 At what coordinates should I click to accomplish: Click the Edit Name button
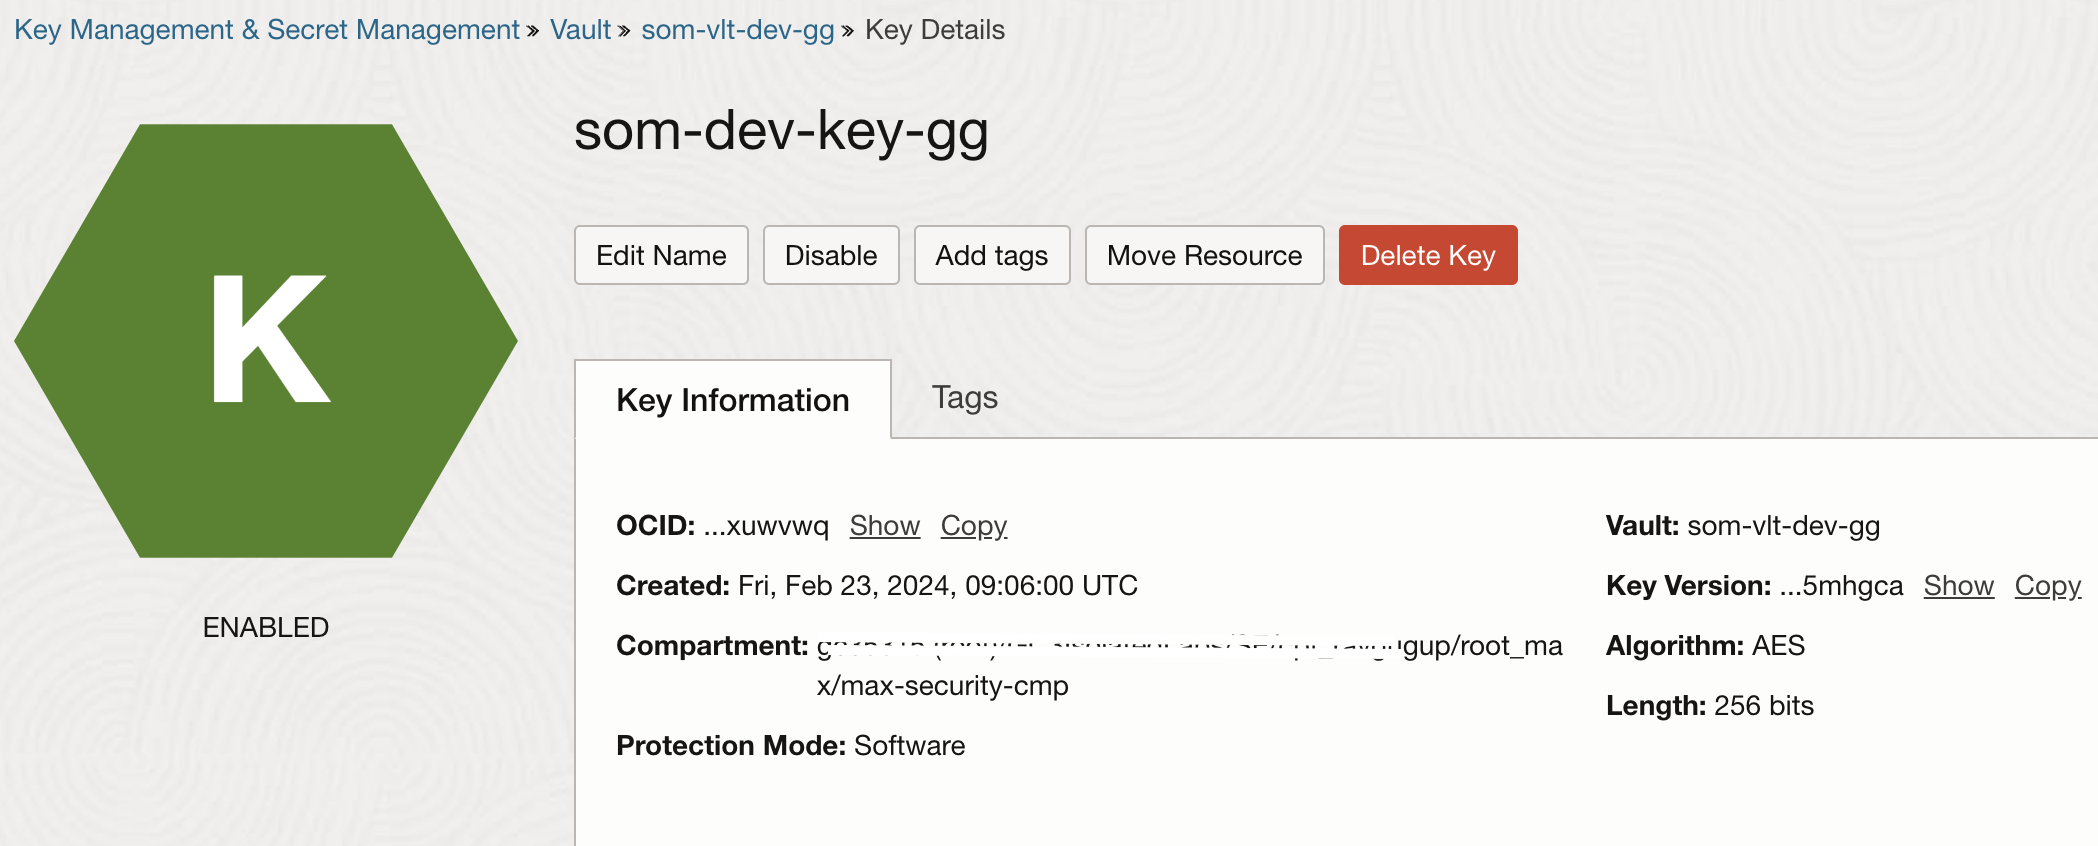click(x=661, y=256)
